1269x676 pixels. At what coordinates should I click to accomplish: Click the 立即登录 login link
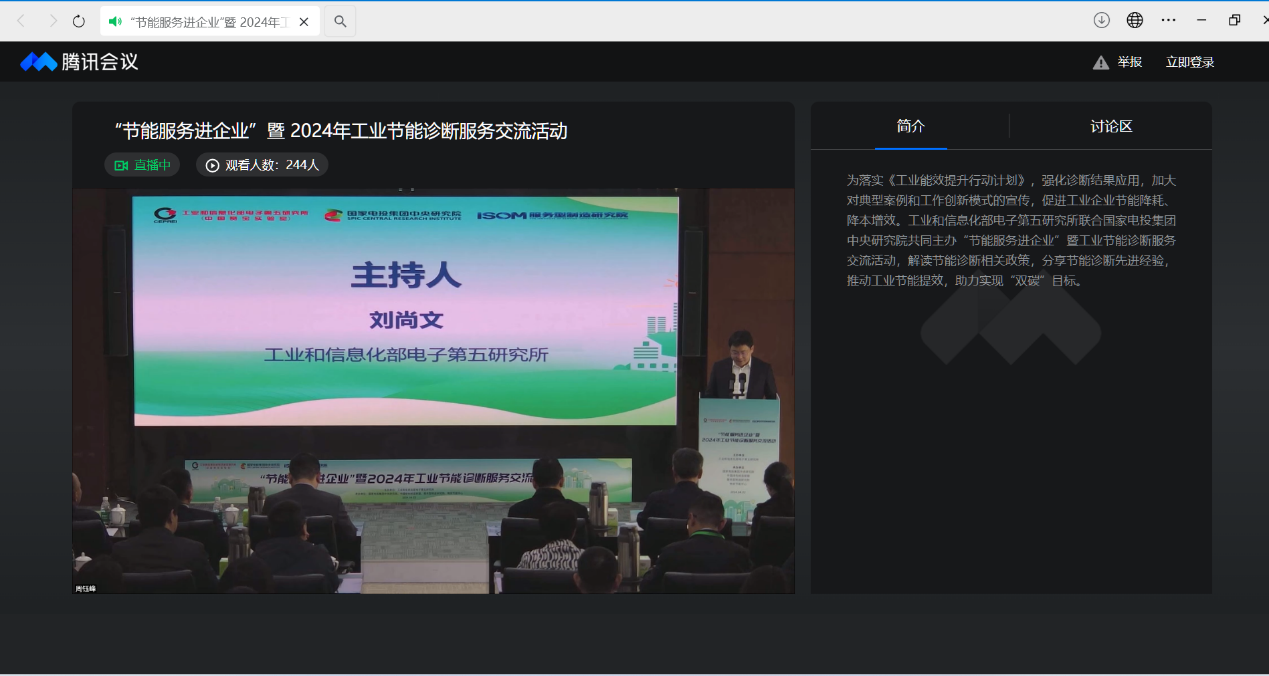pyautogui.click(x=1190, y=62)
